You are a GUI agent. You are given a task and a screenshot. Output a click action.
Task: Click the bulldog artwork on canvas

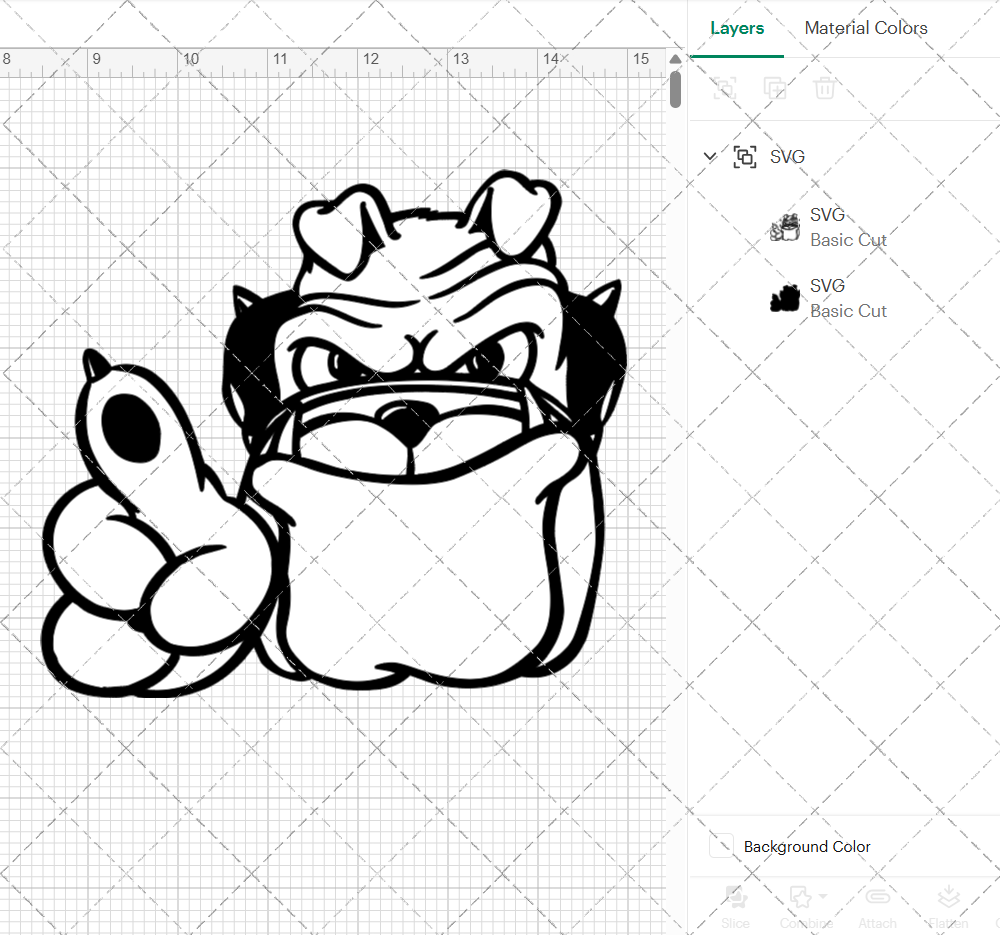[334, 434]
